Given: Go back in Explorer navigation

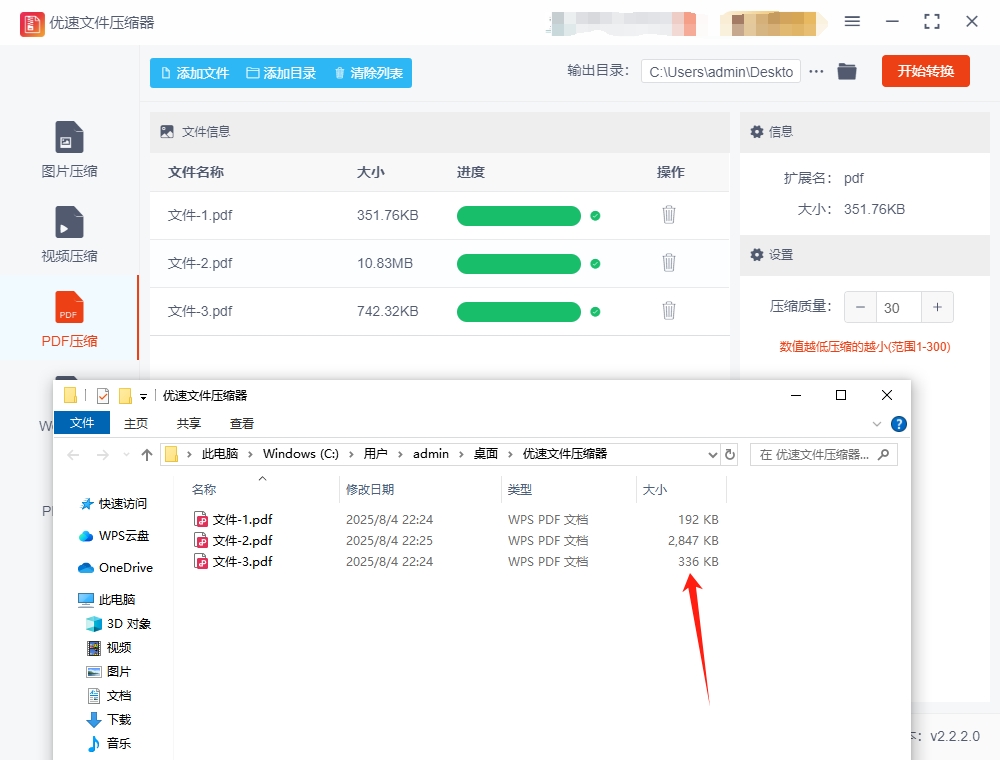Looking at the screenshot, I should click(73, 455).
